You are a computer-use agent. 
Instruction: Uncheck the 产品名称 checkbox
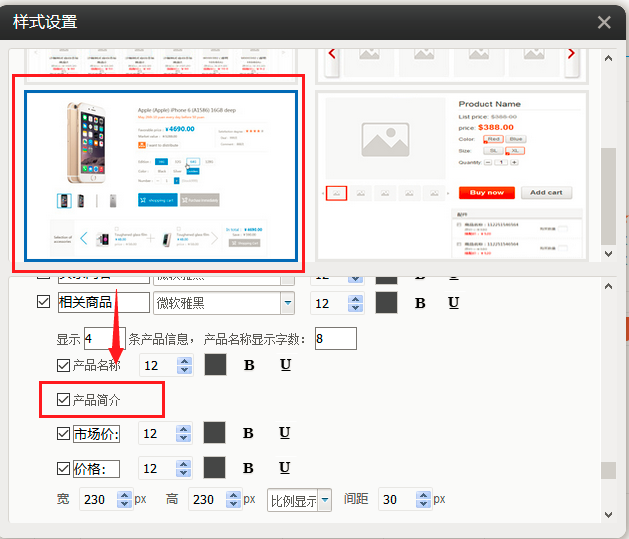click(64, 366)
